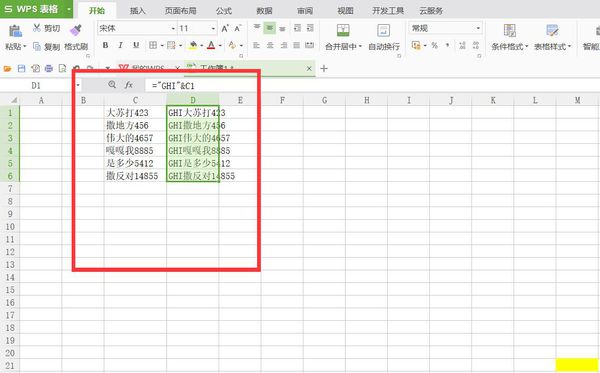Click the increase indent icon

(x=310, y=28)
